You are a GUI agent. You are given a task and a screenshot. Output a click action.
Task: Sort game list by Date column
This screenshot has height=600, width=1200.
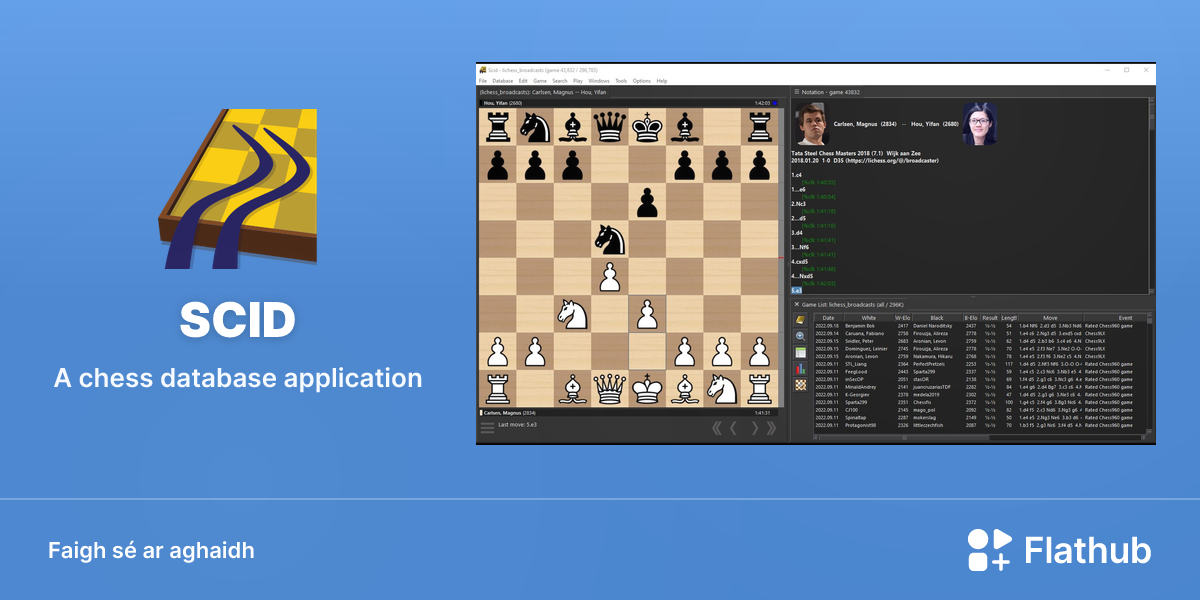[828, 318]
